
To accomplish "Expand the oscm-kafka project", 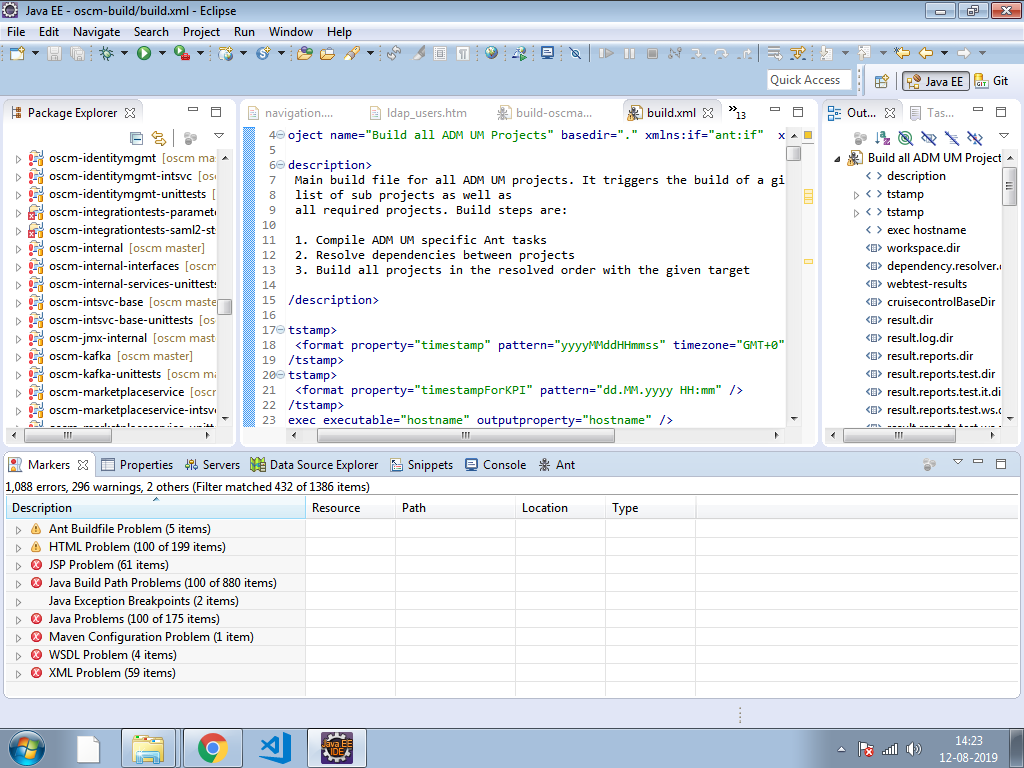I will (18, 357).
